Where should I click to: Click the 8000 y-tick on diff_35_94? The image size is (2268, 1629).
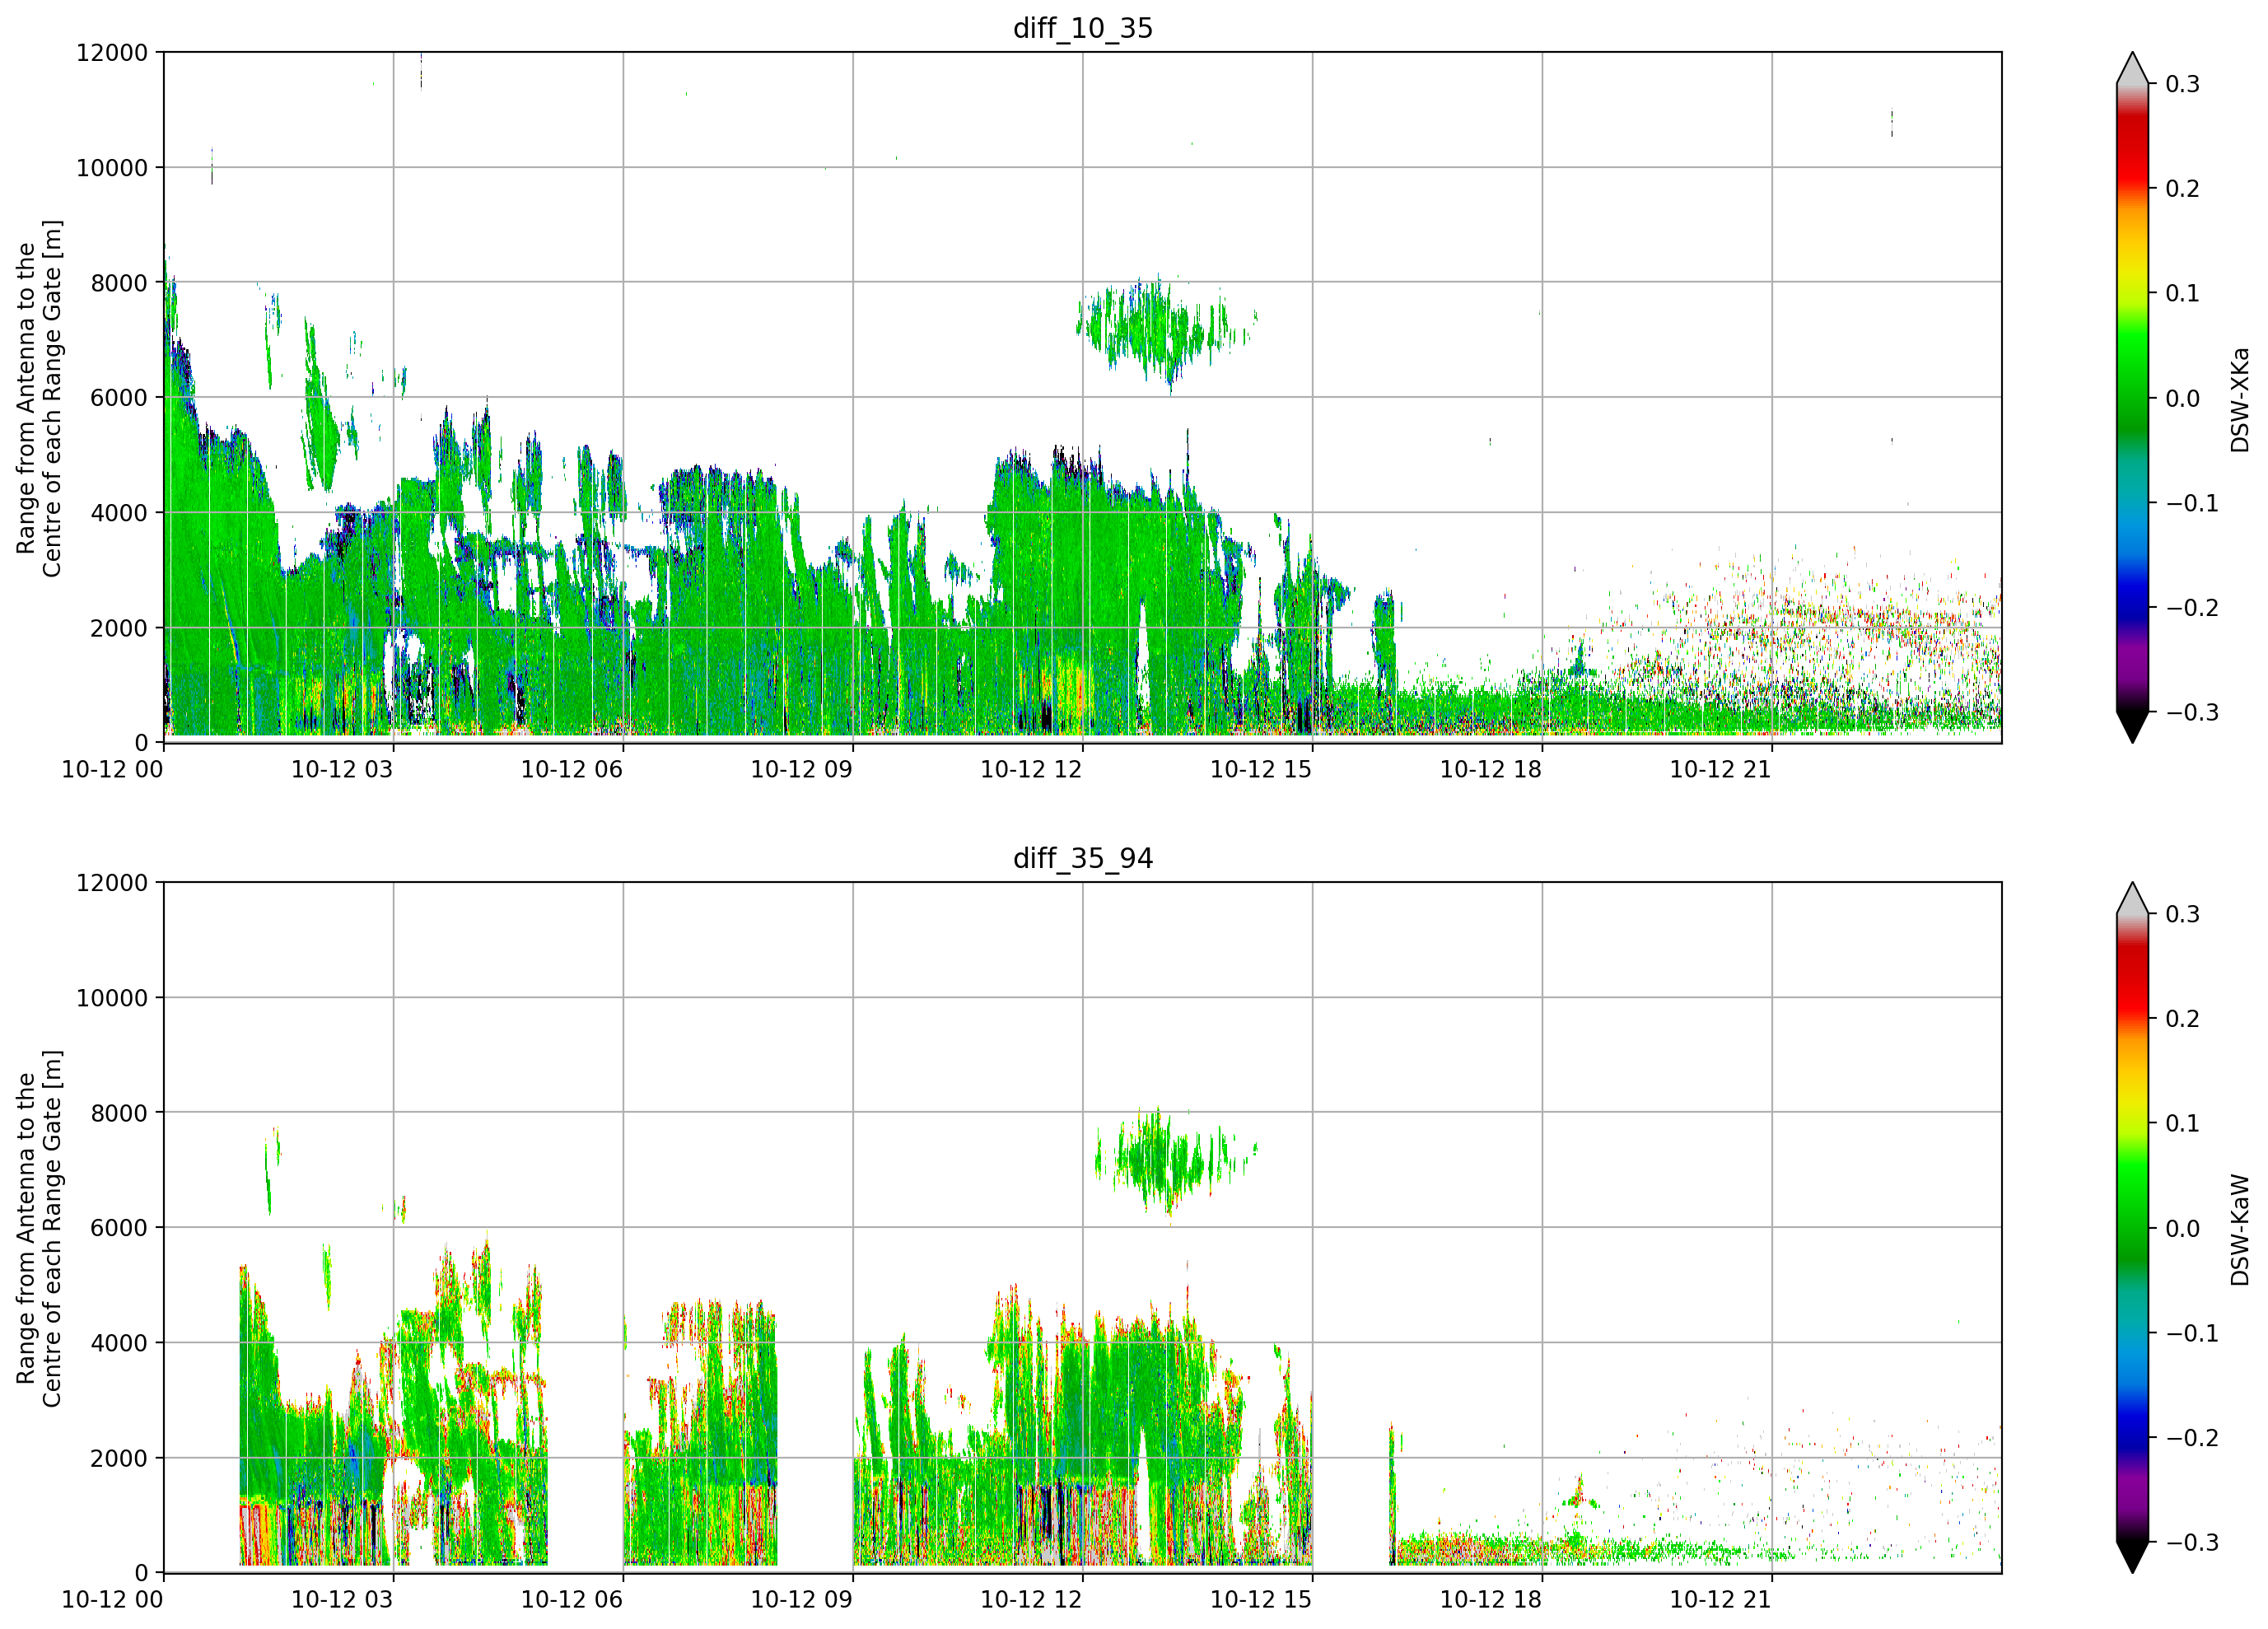[119, 1113]
